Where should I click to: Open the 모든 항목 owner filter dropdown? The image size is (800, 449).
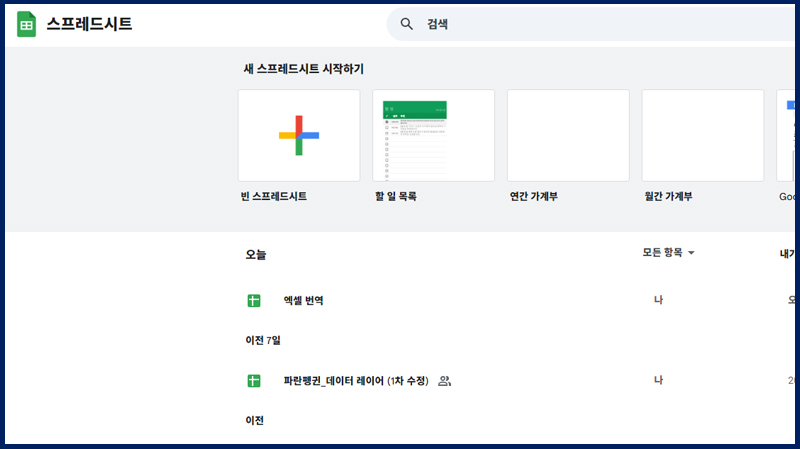pos(668,253)
